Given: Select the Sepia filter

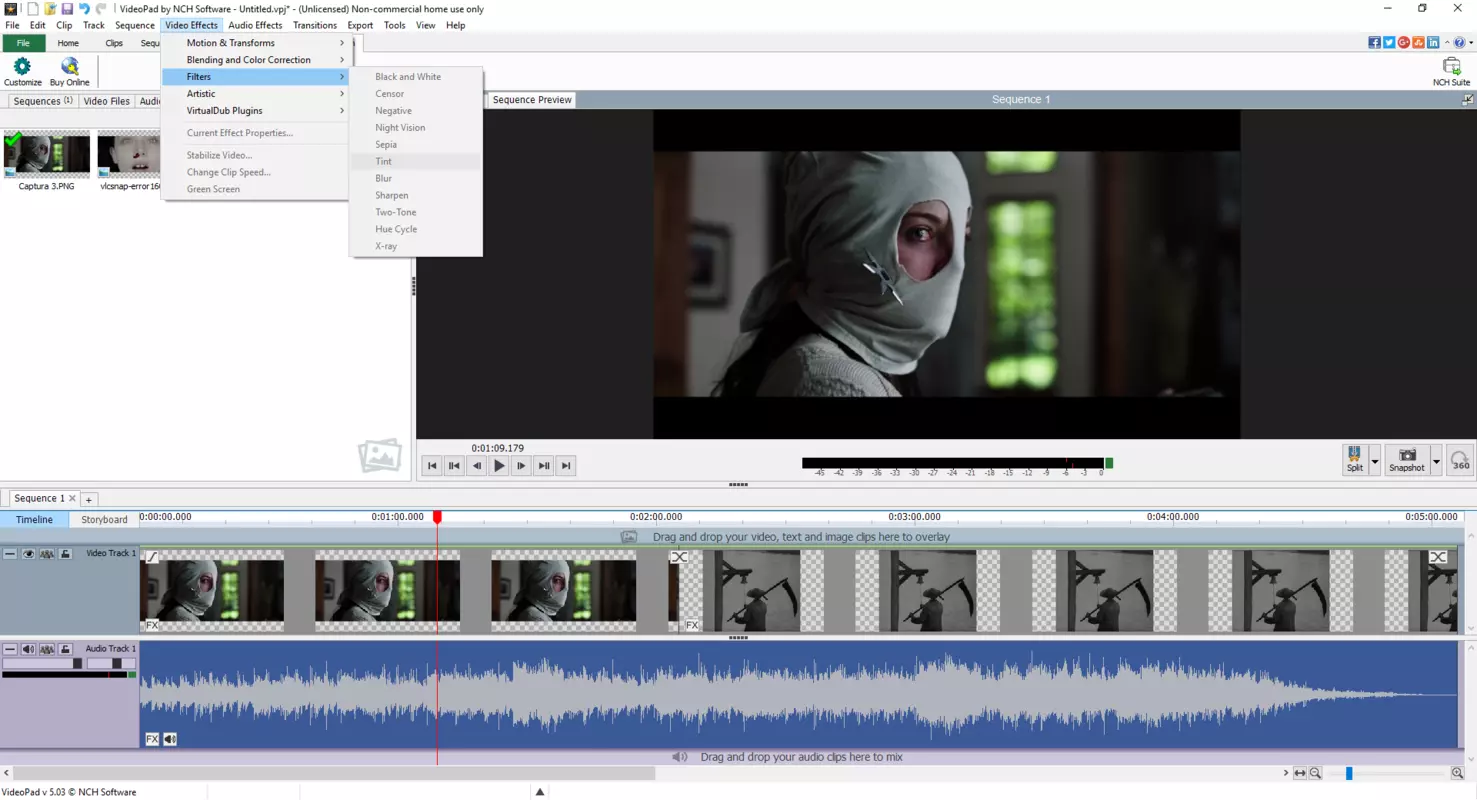Looking at the screenshot, I should pos(416,144).
